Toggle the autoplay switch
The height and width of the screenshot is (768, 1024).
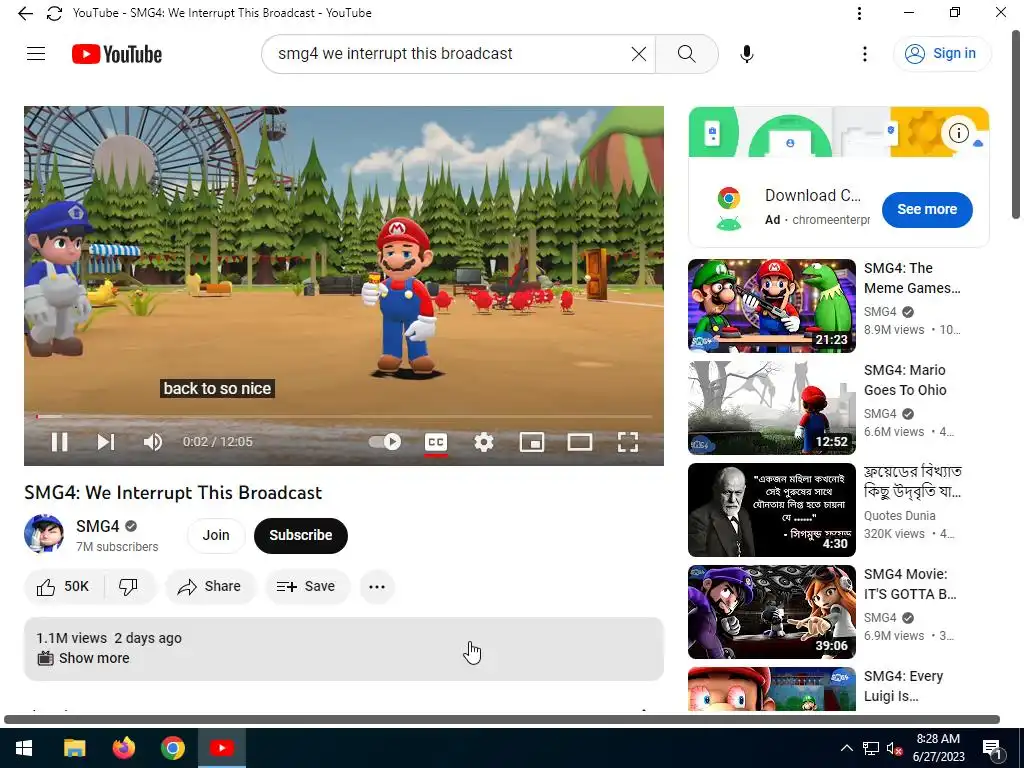(385, 442)
